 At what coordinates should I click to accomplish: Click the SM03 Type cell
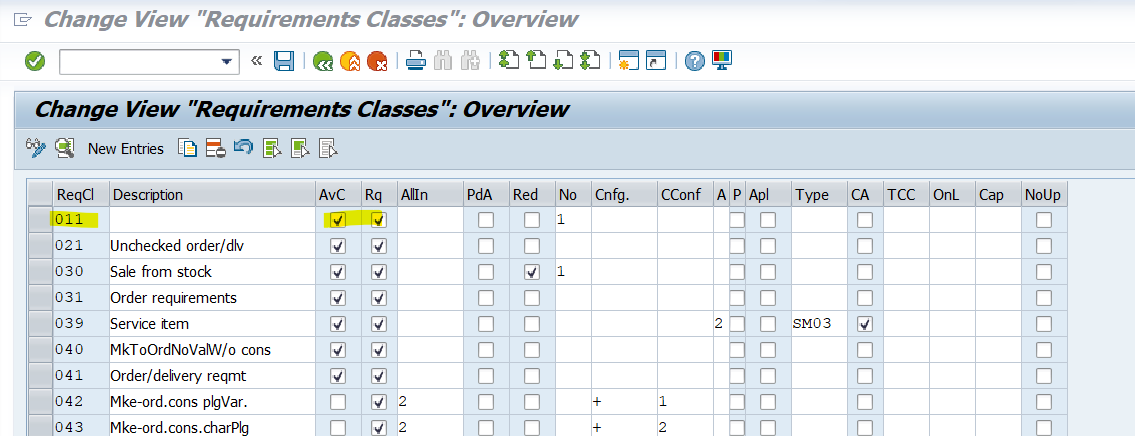[x=819, y=324]
